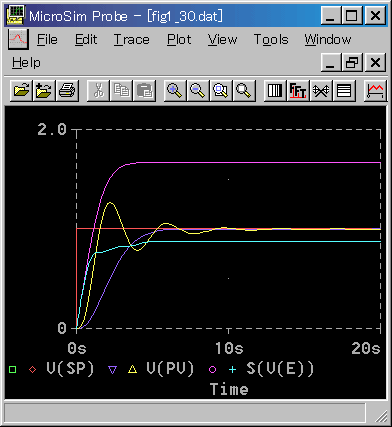392x427 pixels.
Task: Click the green square legend marker
Action: point(13,369)
